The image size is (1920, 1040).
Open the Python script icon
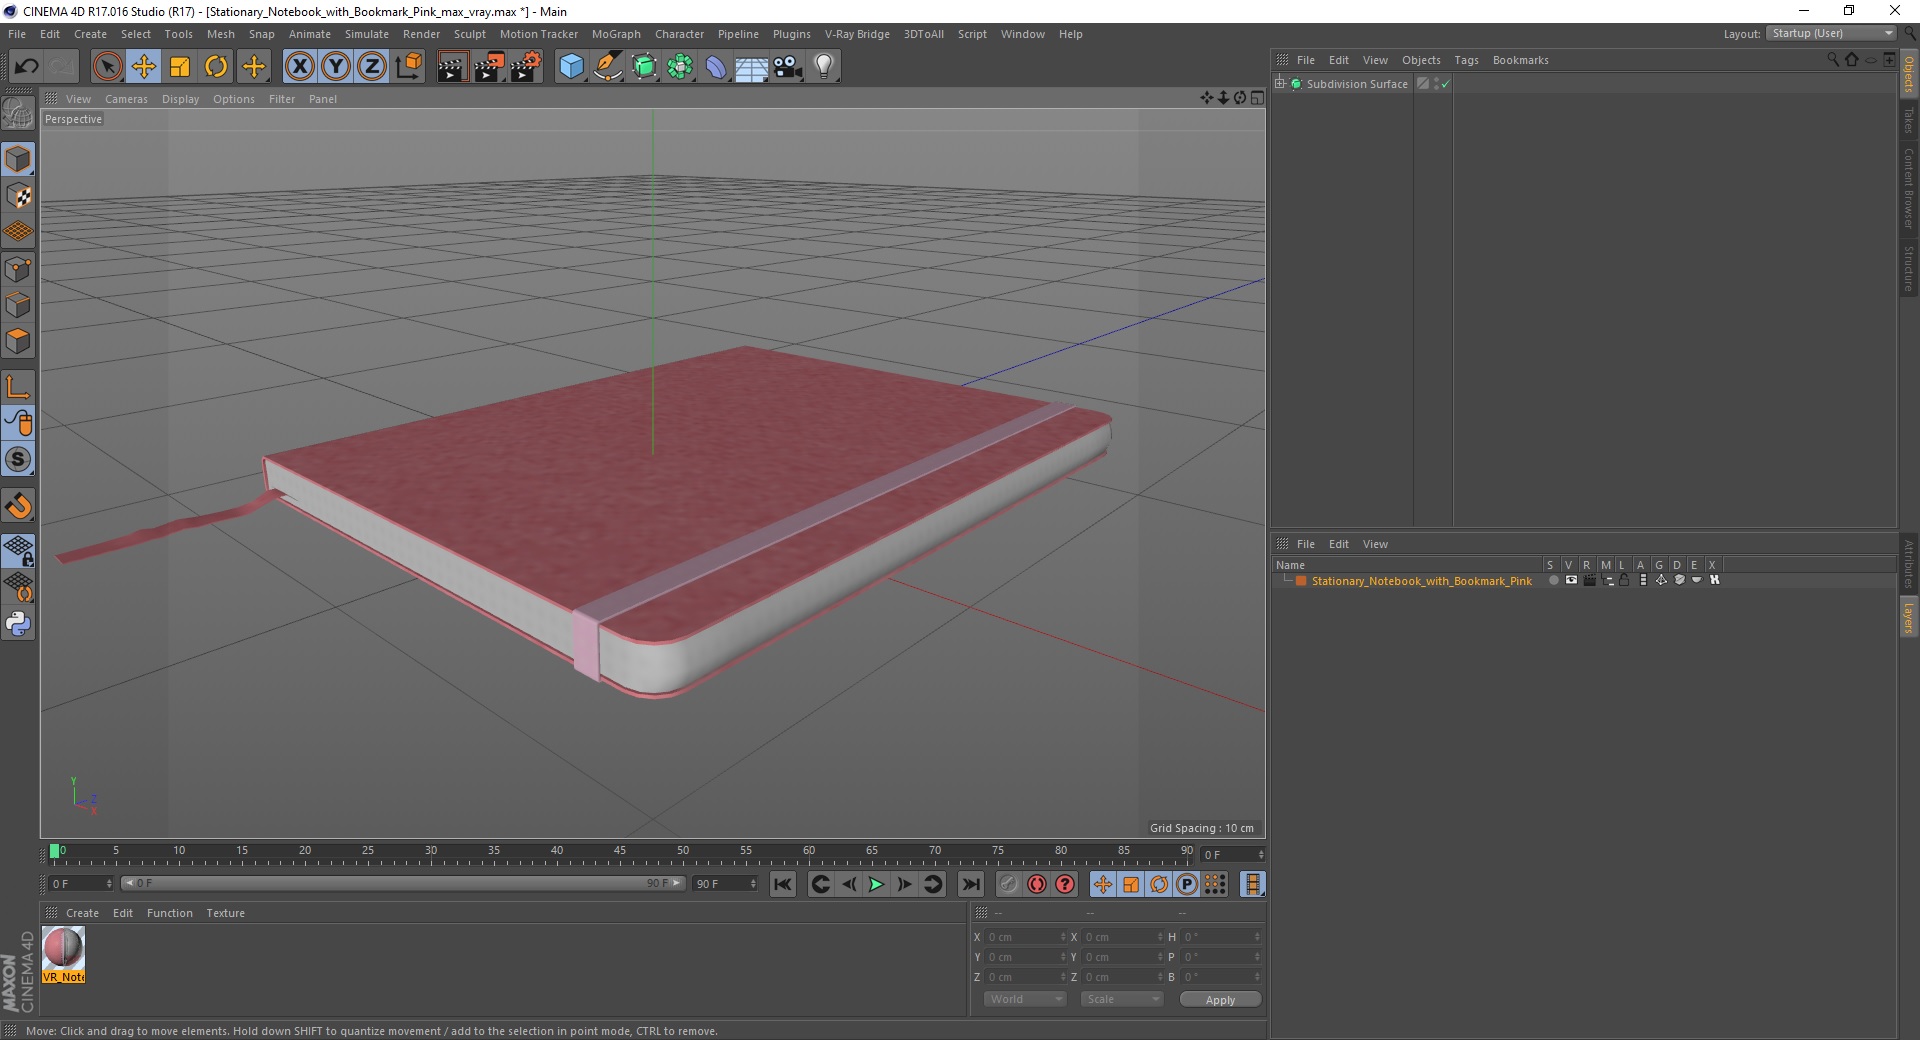[18, 624]
